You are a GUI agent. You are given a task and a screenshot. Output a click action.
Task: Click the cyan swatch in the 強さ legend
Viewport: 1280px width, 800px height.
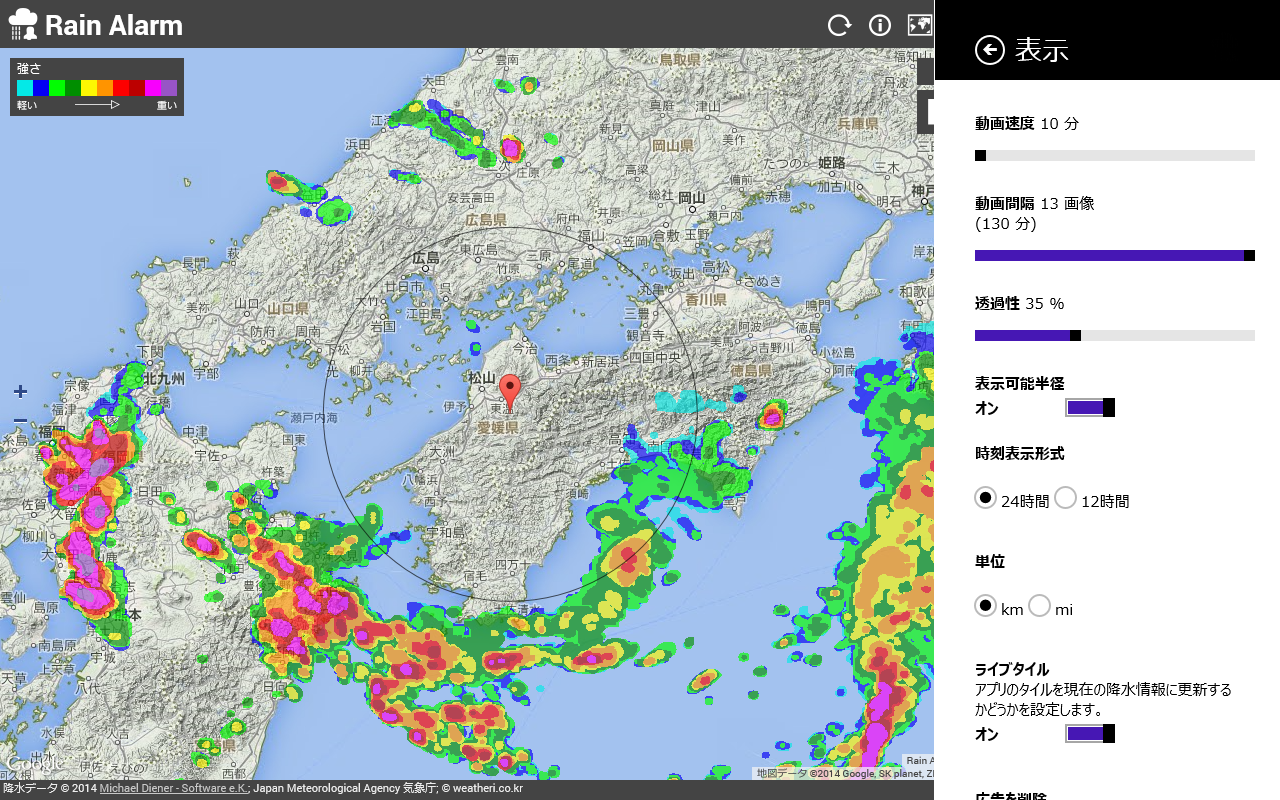(x=25, y=88)
